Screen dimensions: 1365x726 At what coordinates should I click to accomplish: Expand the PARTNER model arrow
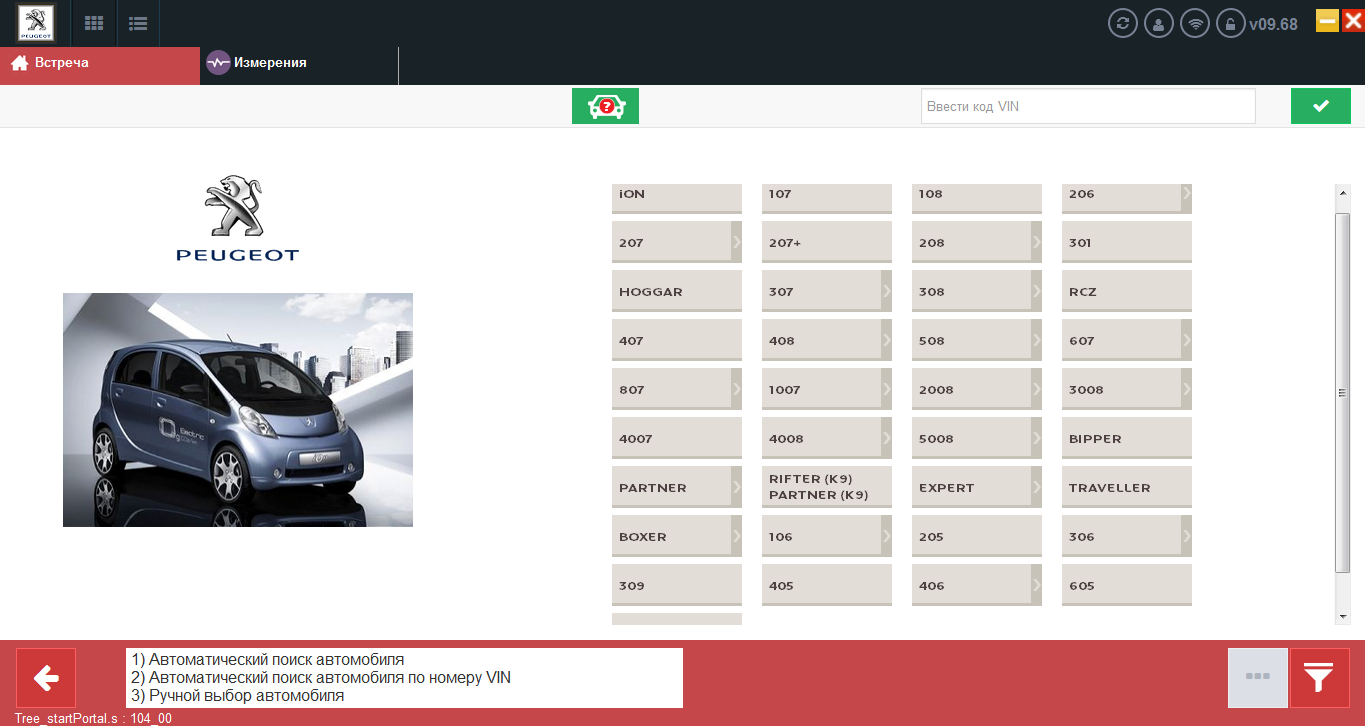pos(737,486)
